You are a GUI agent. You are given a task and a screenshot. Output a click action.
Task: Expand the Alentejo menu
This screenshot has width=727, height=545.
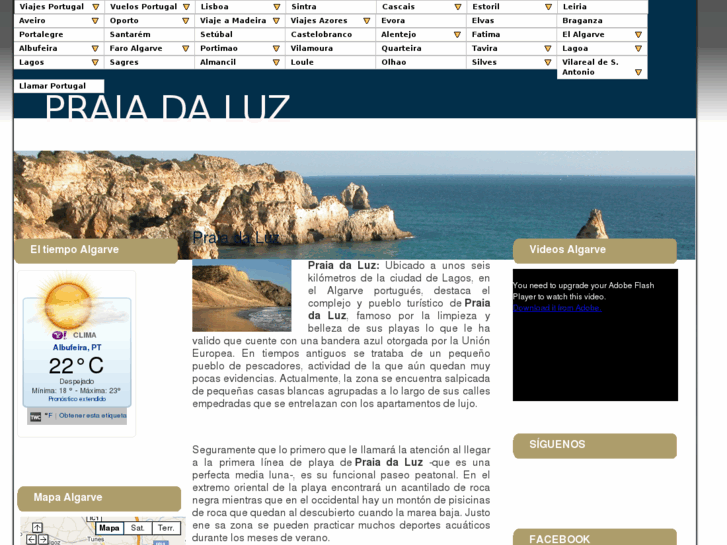tap(457, 35)
